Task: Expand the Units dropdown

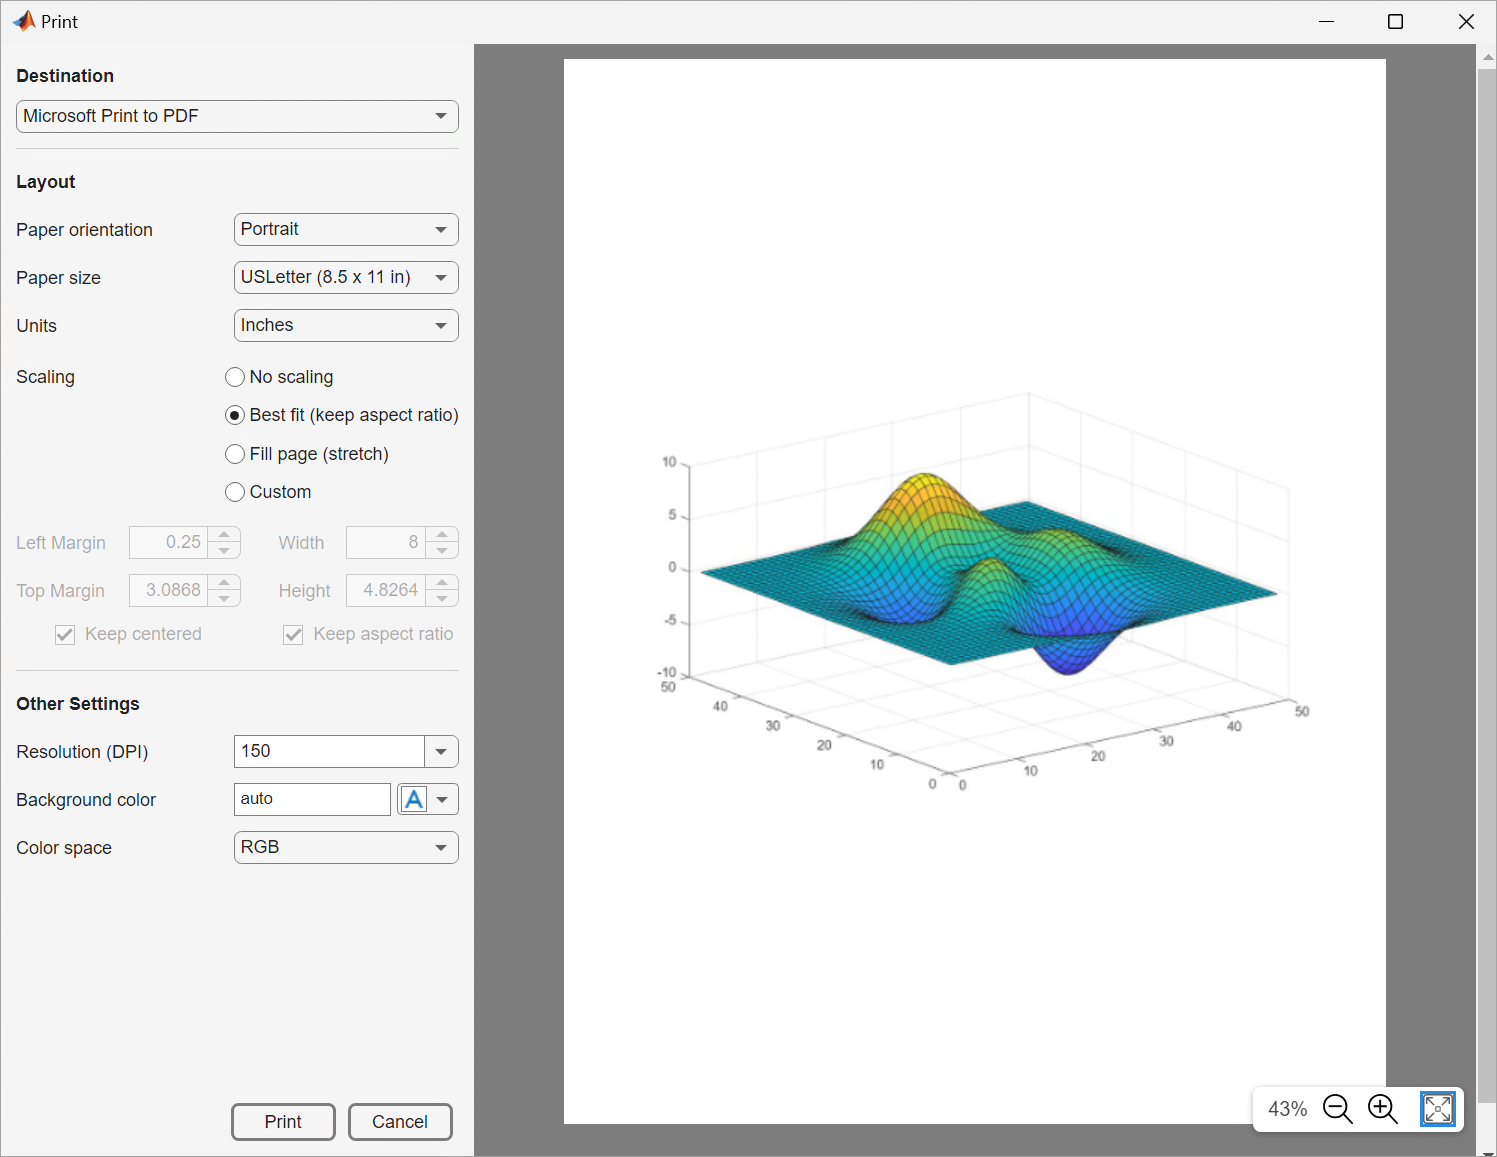Action: click(346, 326)
